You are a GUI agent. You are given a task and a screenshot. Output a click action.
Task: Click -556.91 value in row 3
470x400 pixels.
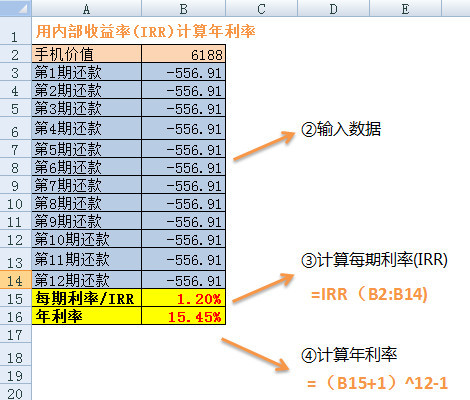click(184, 72)
